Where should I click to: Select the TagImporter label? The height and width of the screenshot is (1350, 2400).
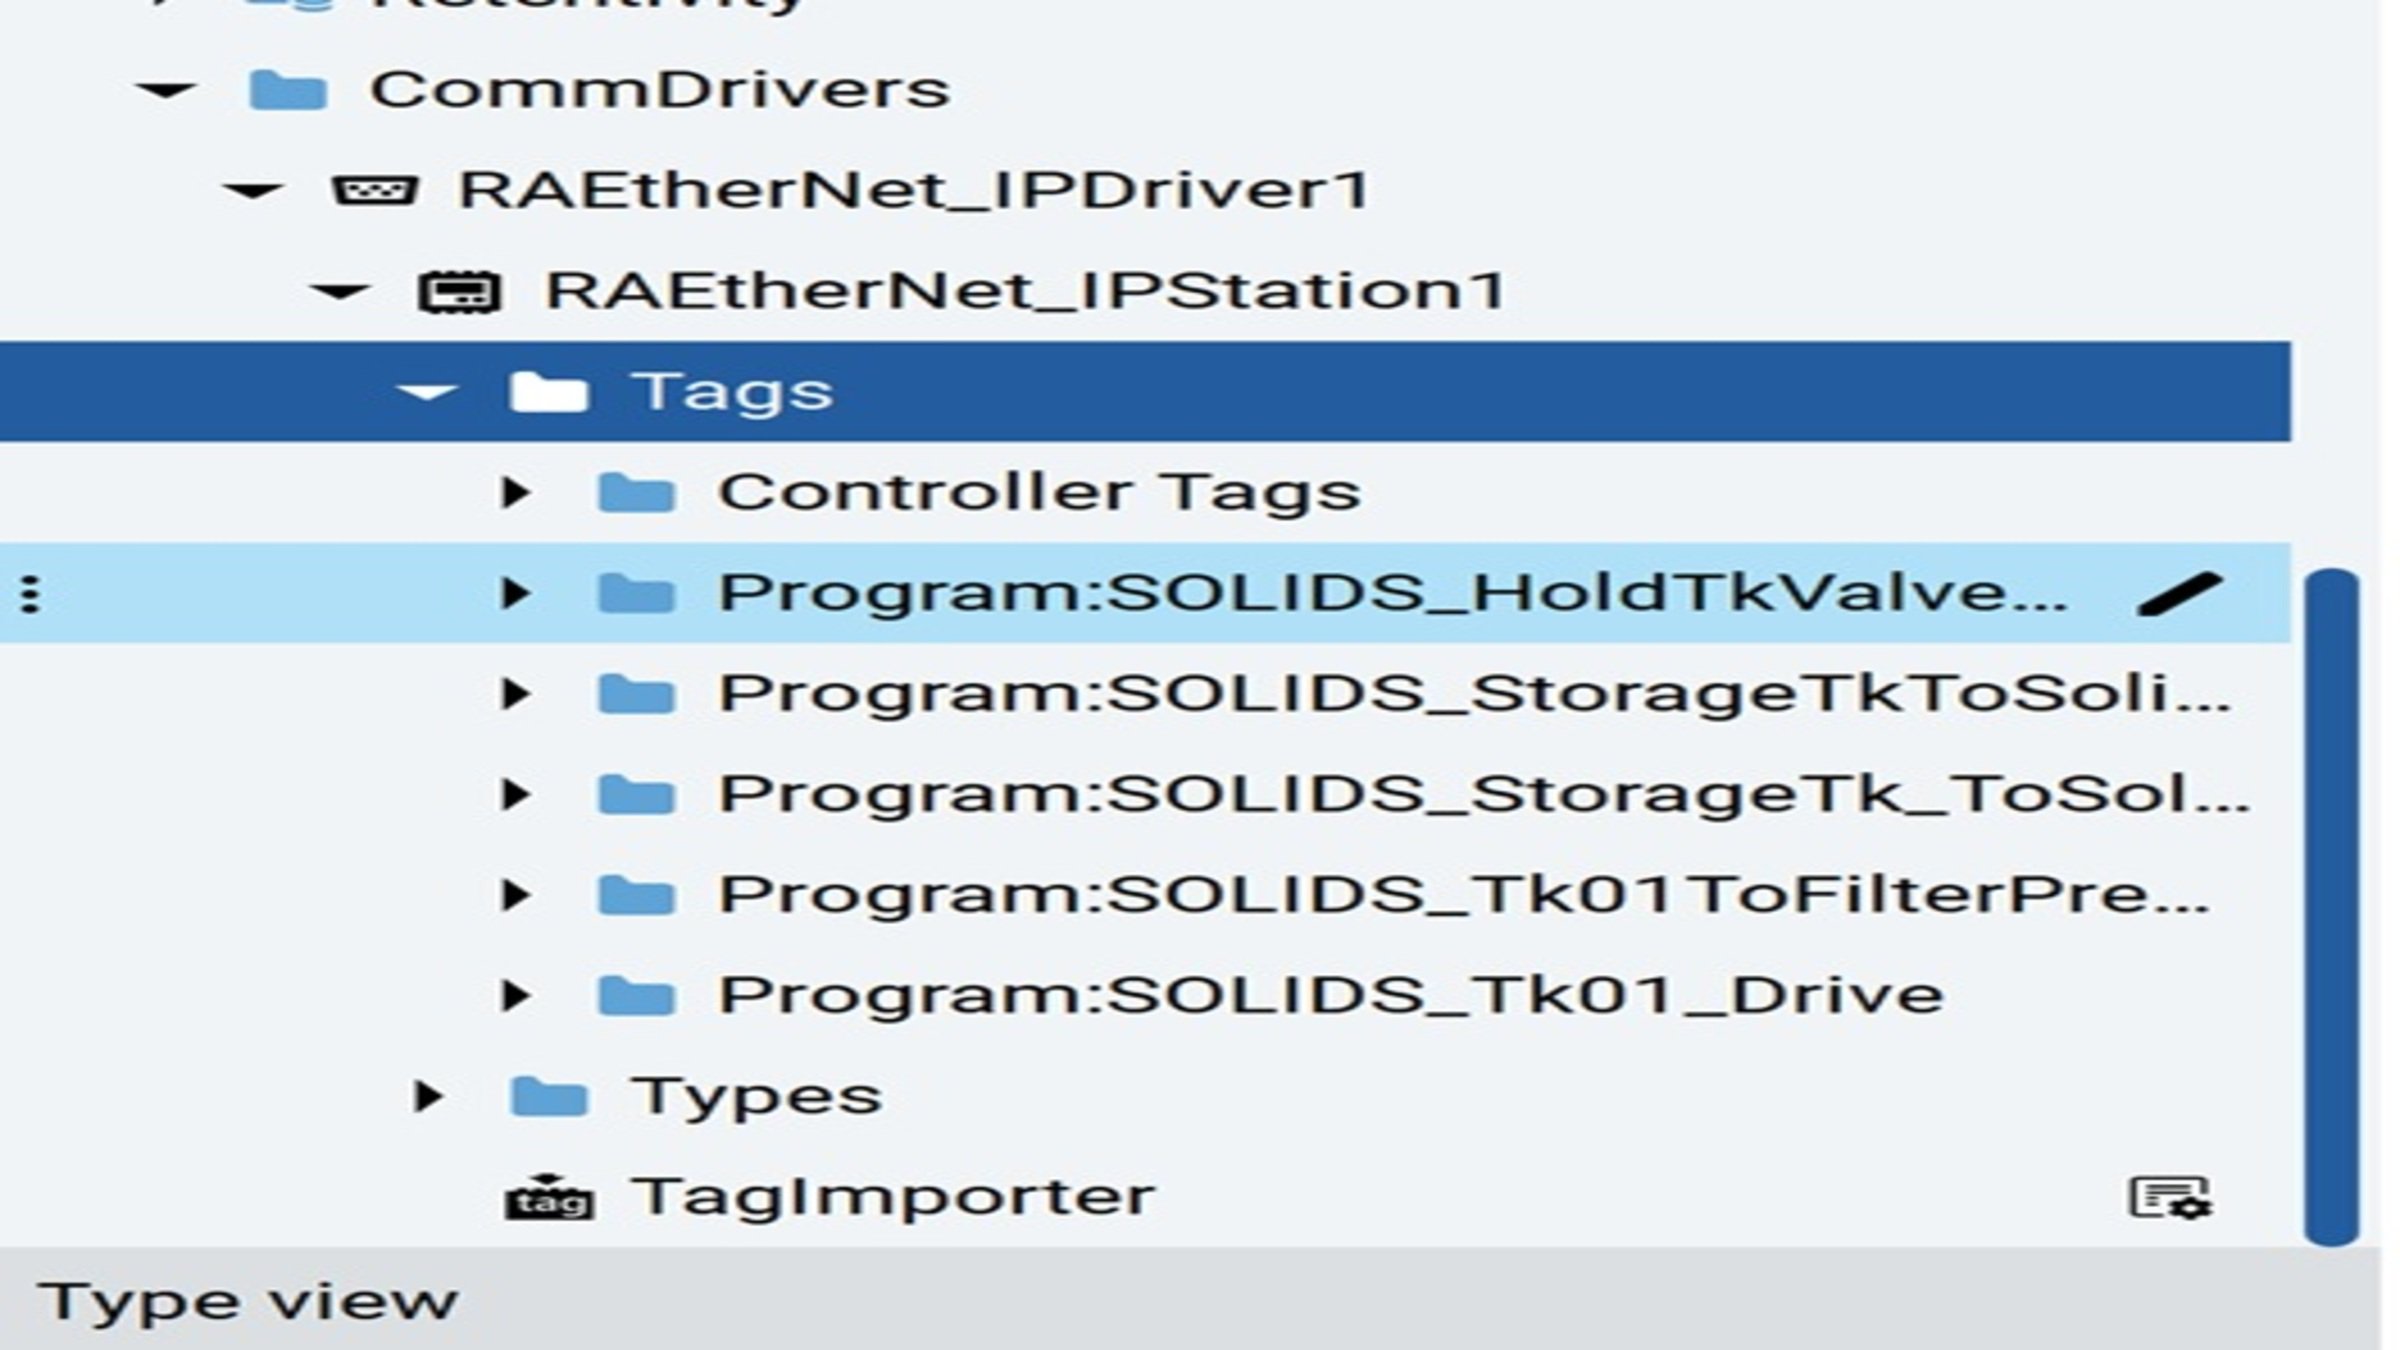click(893, 1196)
